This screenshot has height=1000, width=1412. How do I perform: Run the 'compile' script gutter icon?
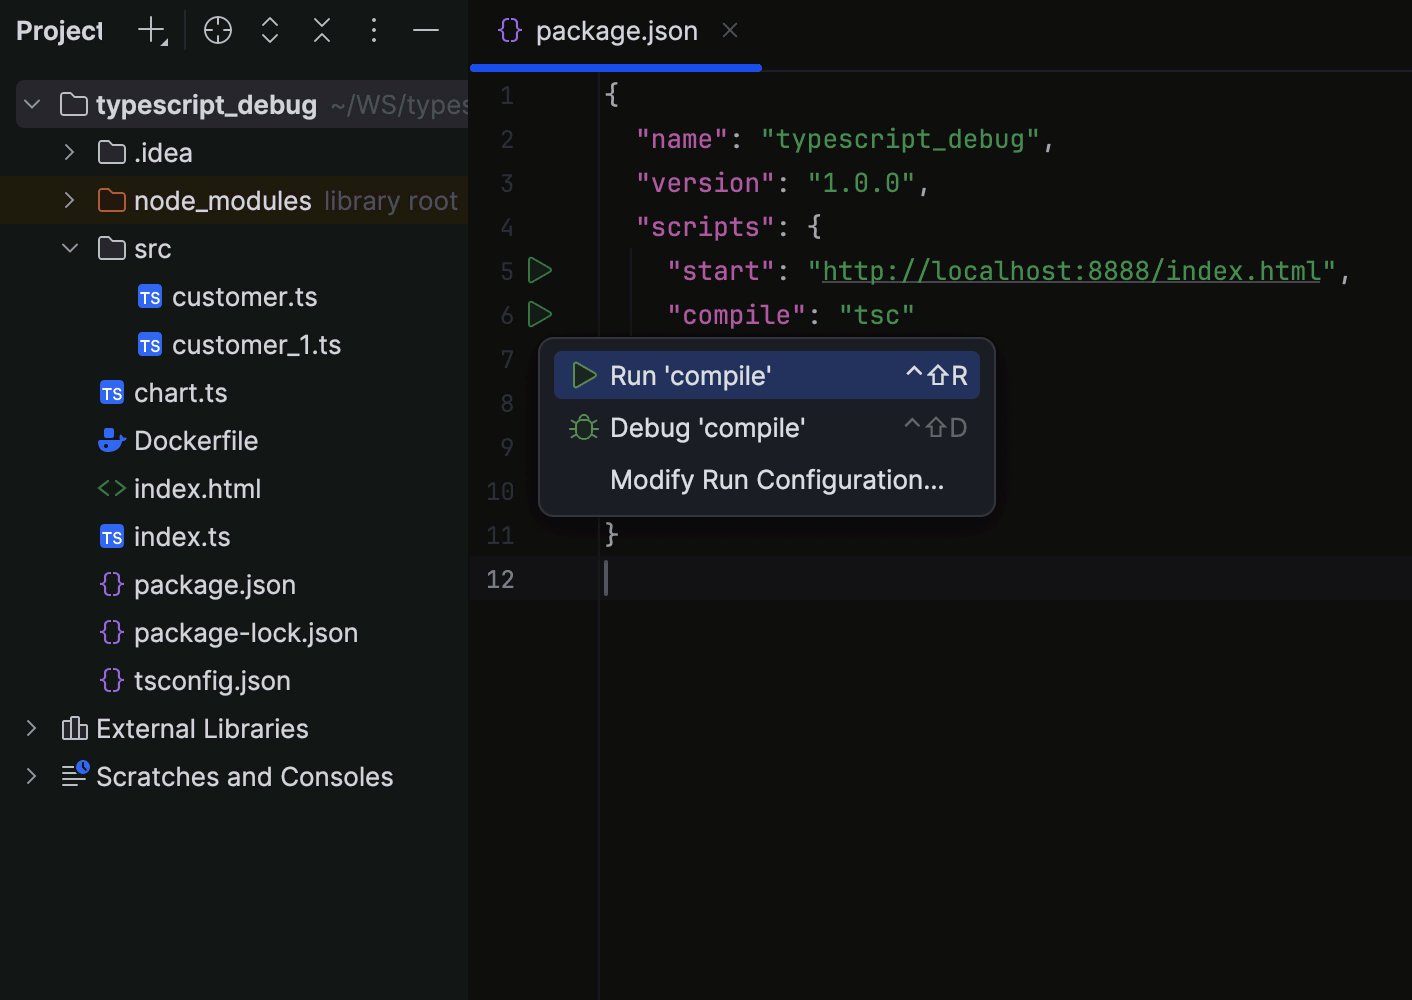(x=540, y=314)
